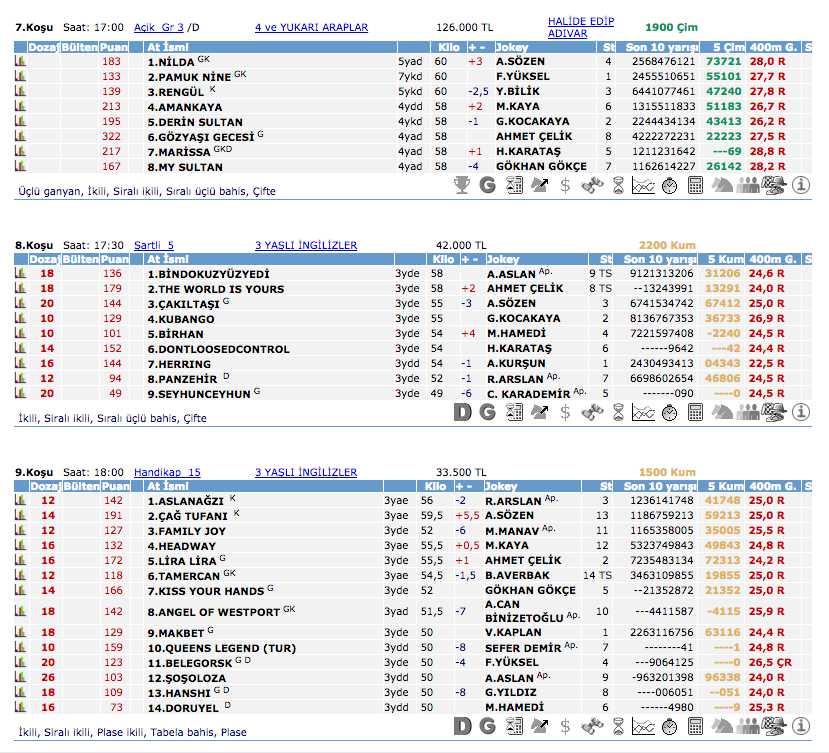829x753 pixels.
Task: Click the 4 ve YUKARI ARAPLAR link
Action: pyautogui.click(x=311, y=28)
